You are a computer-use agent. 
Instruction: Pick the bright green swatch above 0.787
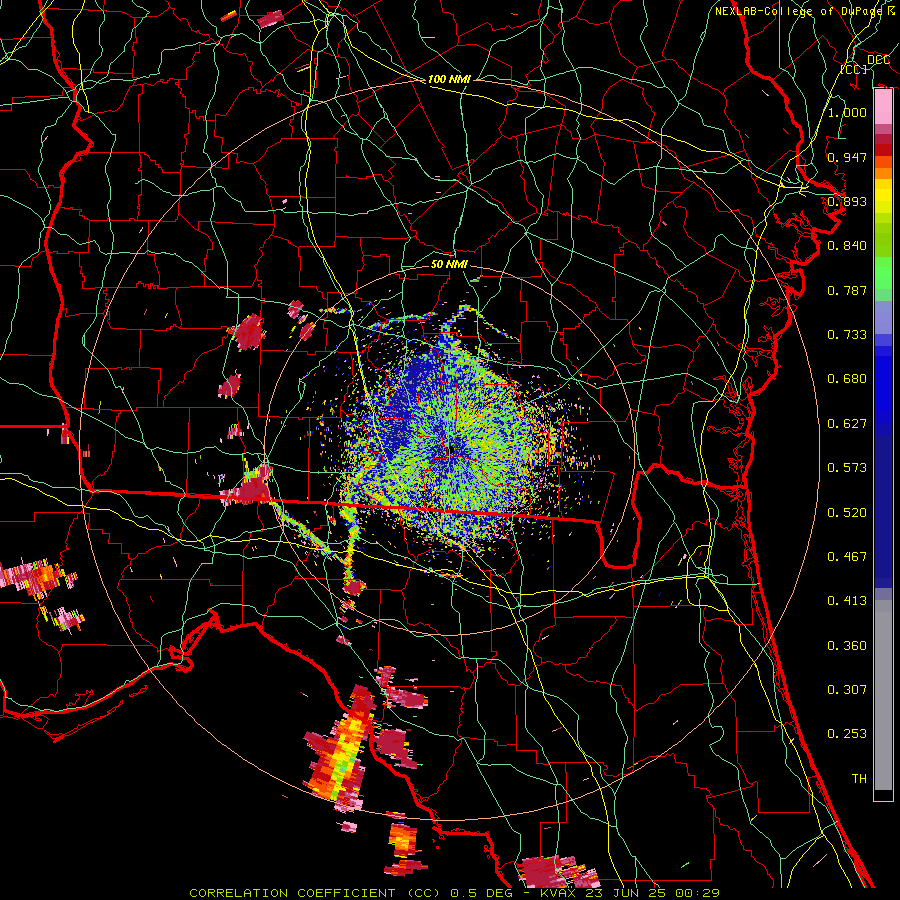click(x=883, y=273)
